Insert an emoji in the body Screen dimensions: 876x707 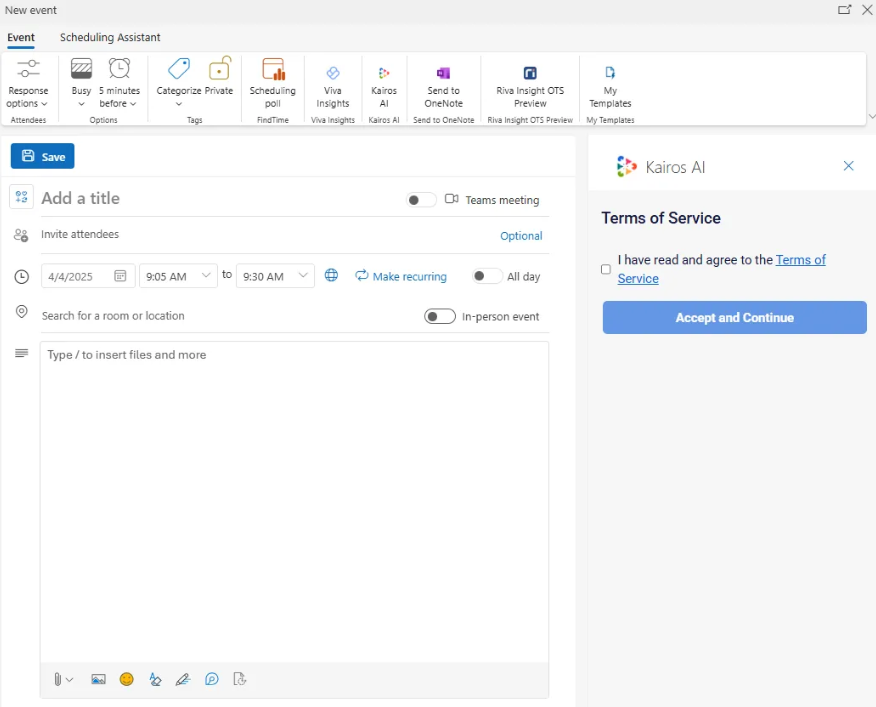(x=127, y=679)
